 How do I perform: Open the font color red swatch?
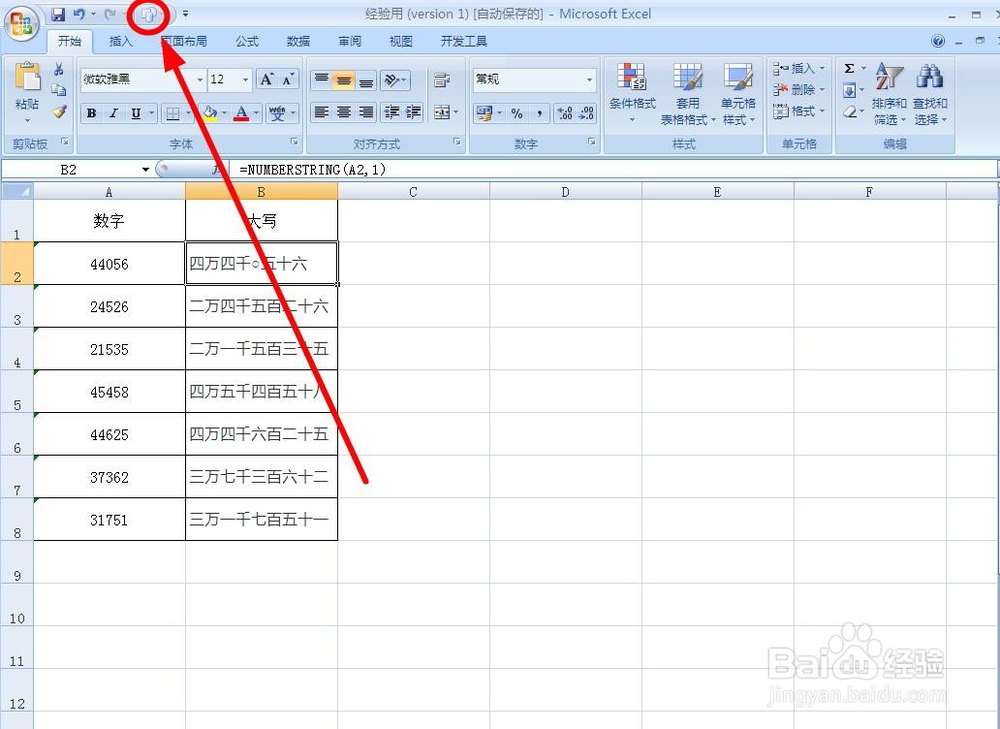(243, 113)
